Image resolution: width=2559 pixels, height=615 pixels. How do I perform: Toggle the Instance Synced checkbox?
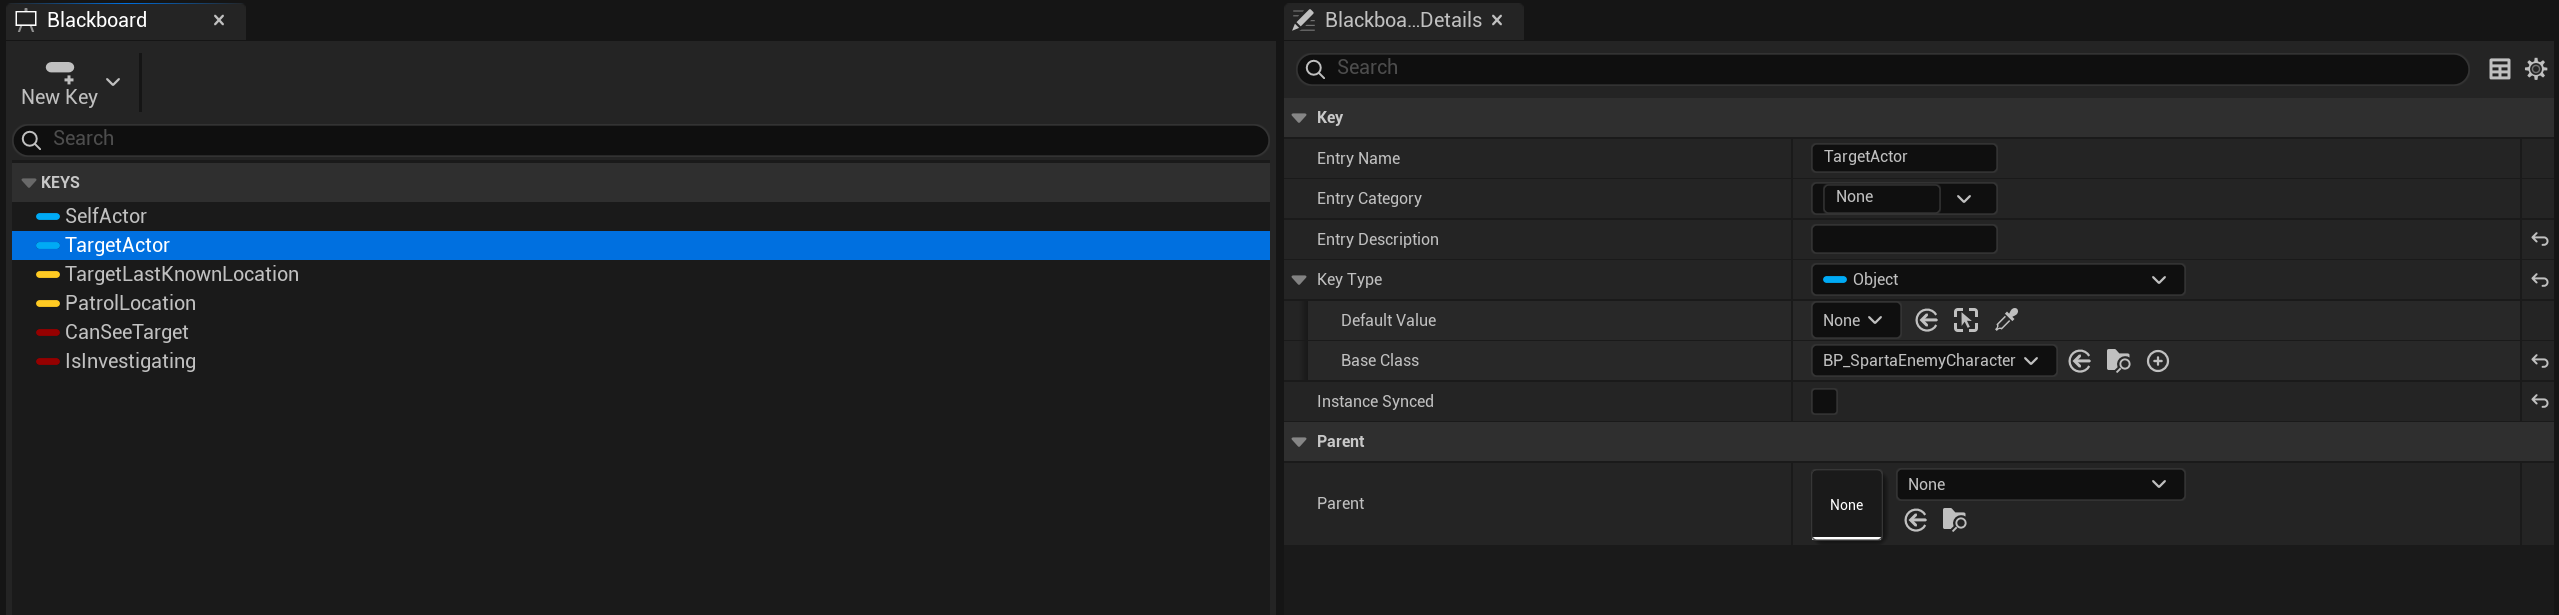click(x=1824, y=401)
